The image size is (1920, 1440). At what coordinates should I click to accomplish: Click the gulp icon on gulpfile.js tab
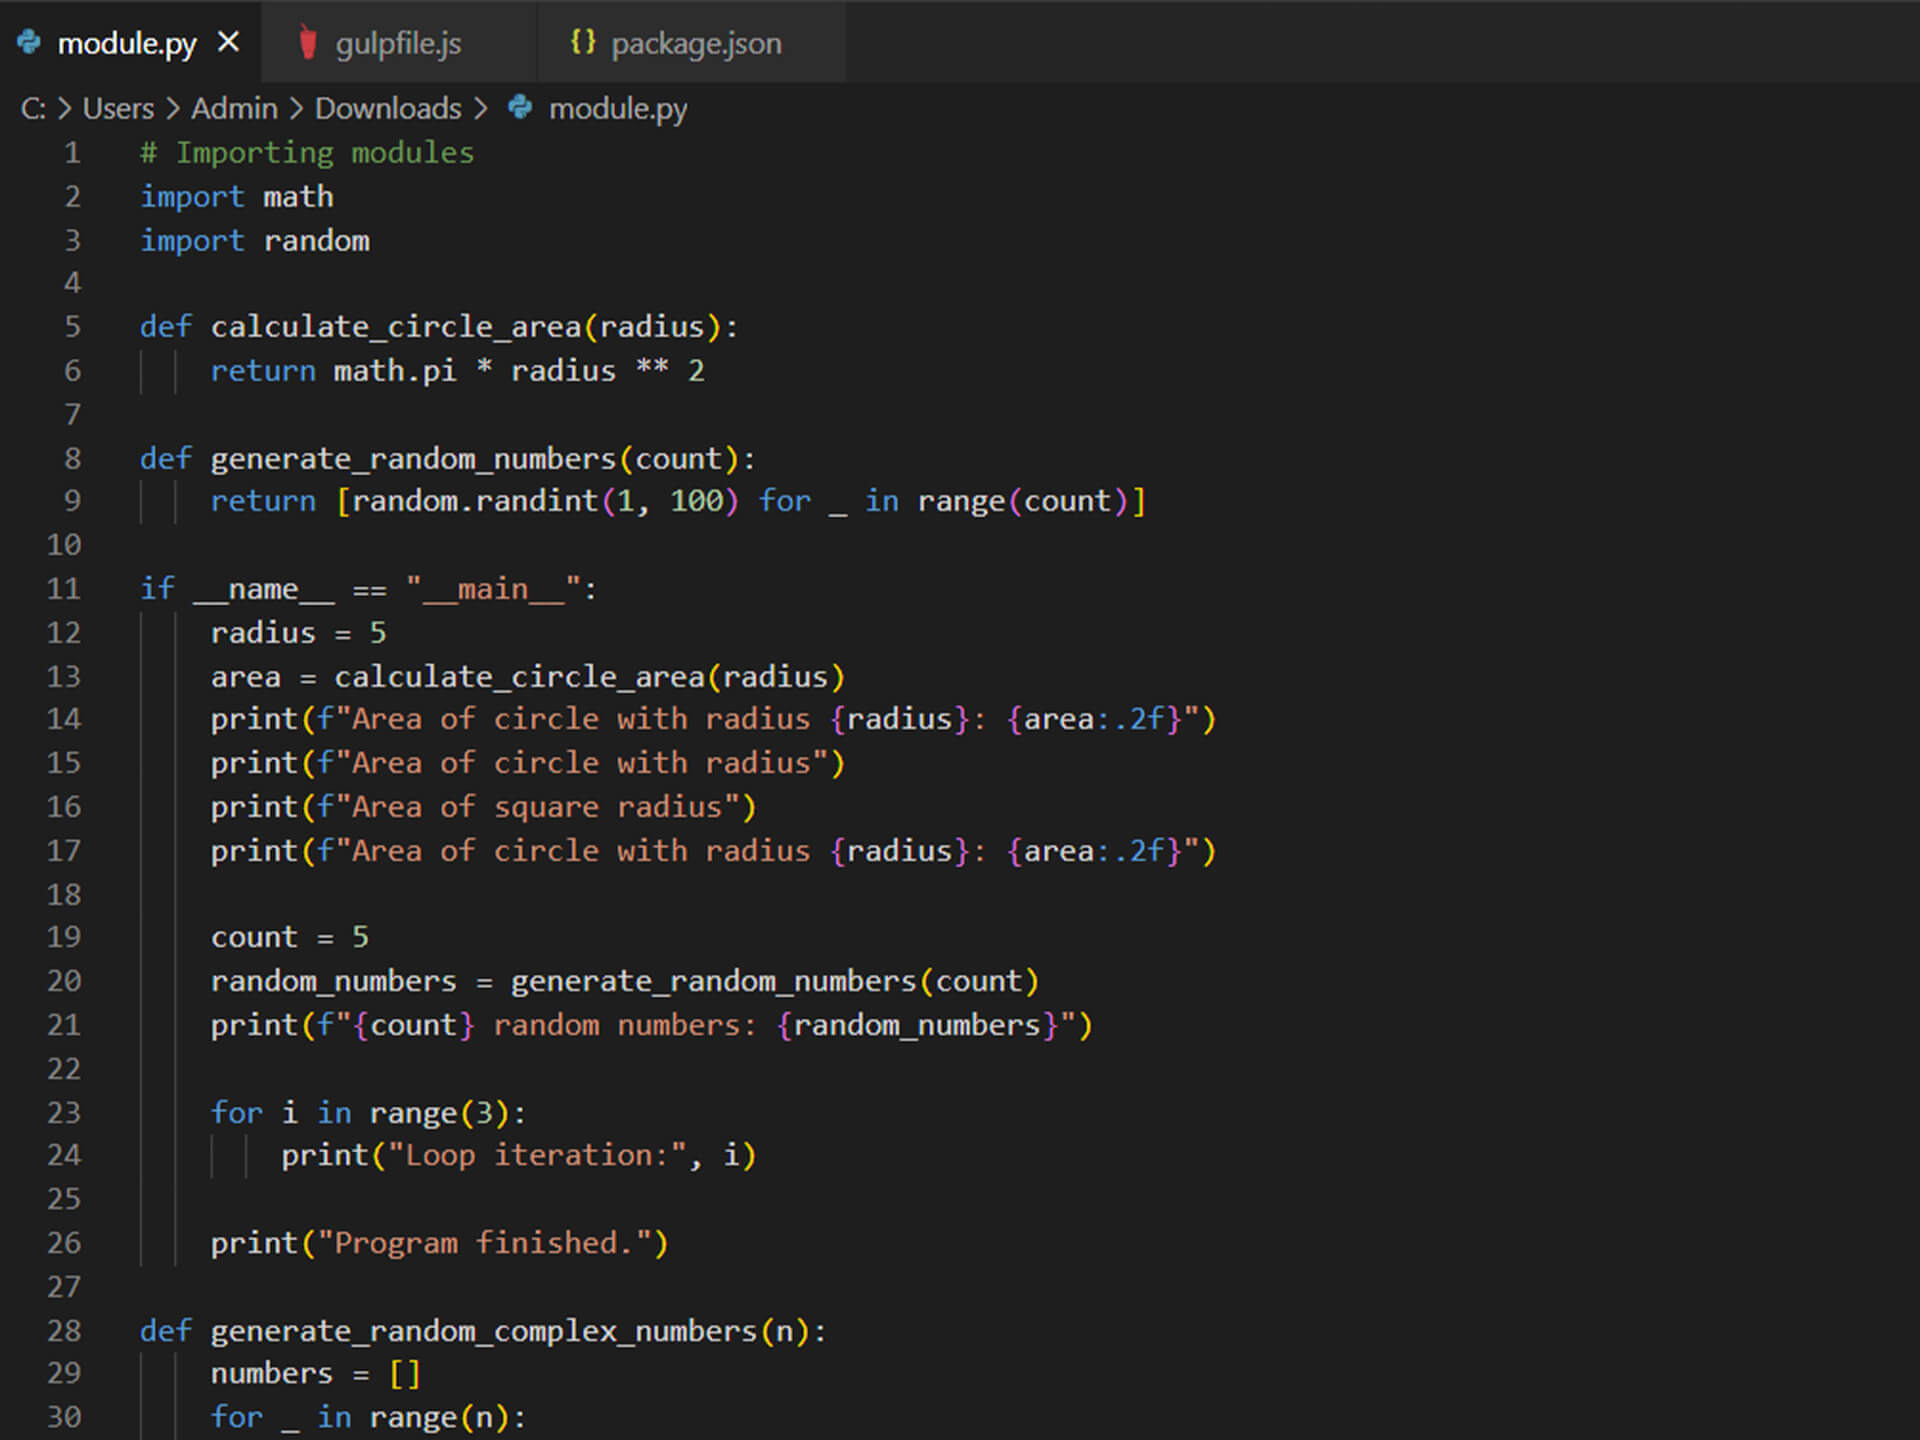tap(308, 43)
